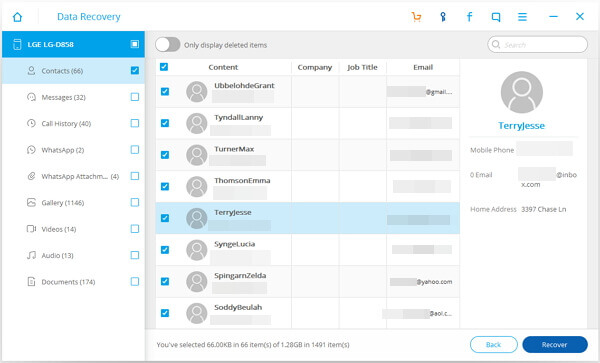Click TyndallLanny's avatar icon

click(197, 123)
